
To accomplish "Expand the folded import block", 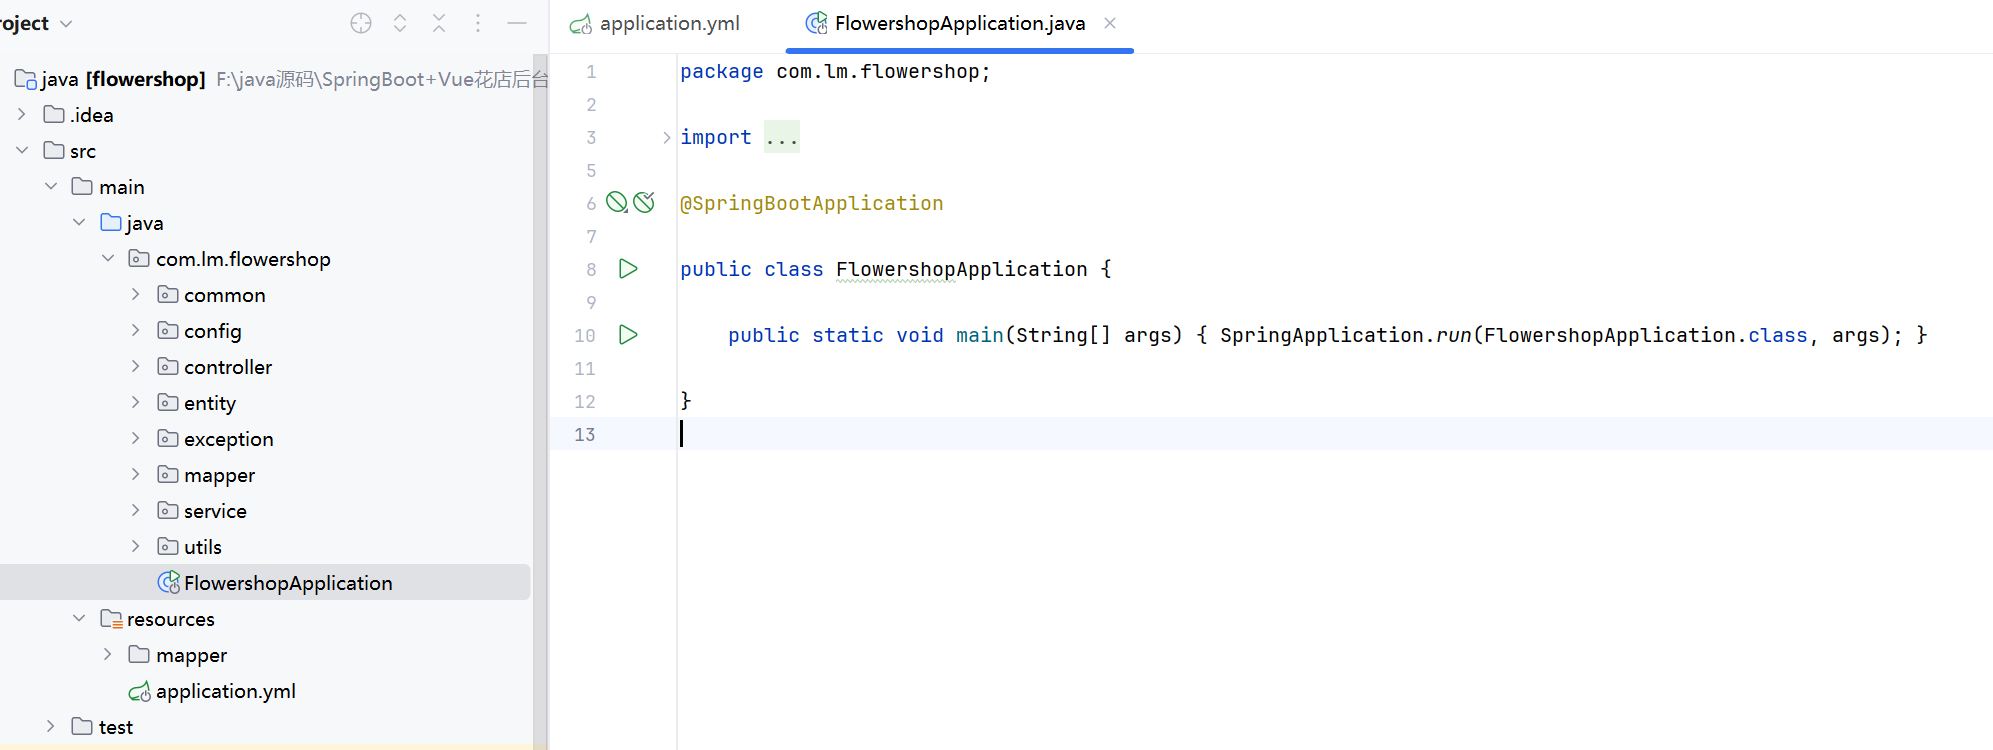I will point(666,138).
